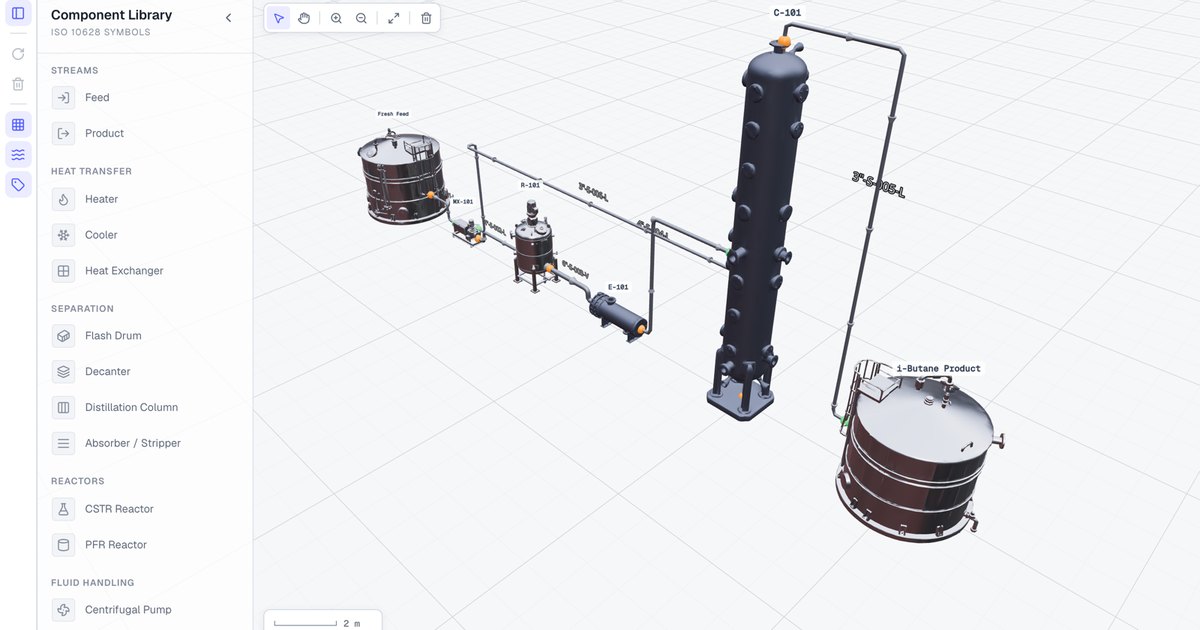Click the delete trash icon in canvas toolbar

pyautogui.click(x=426, y=18)
